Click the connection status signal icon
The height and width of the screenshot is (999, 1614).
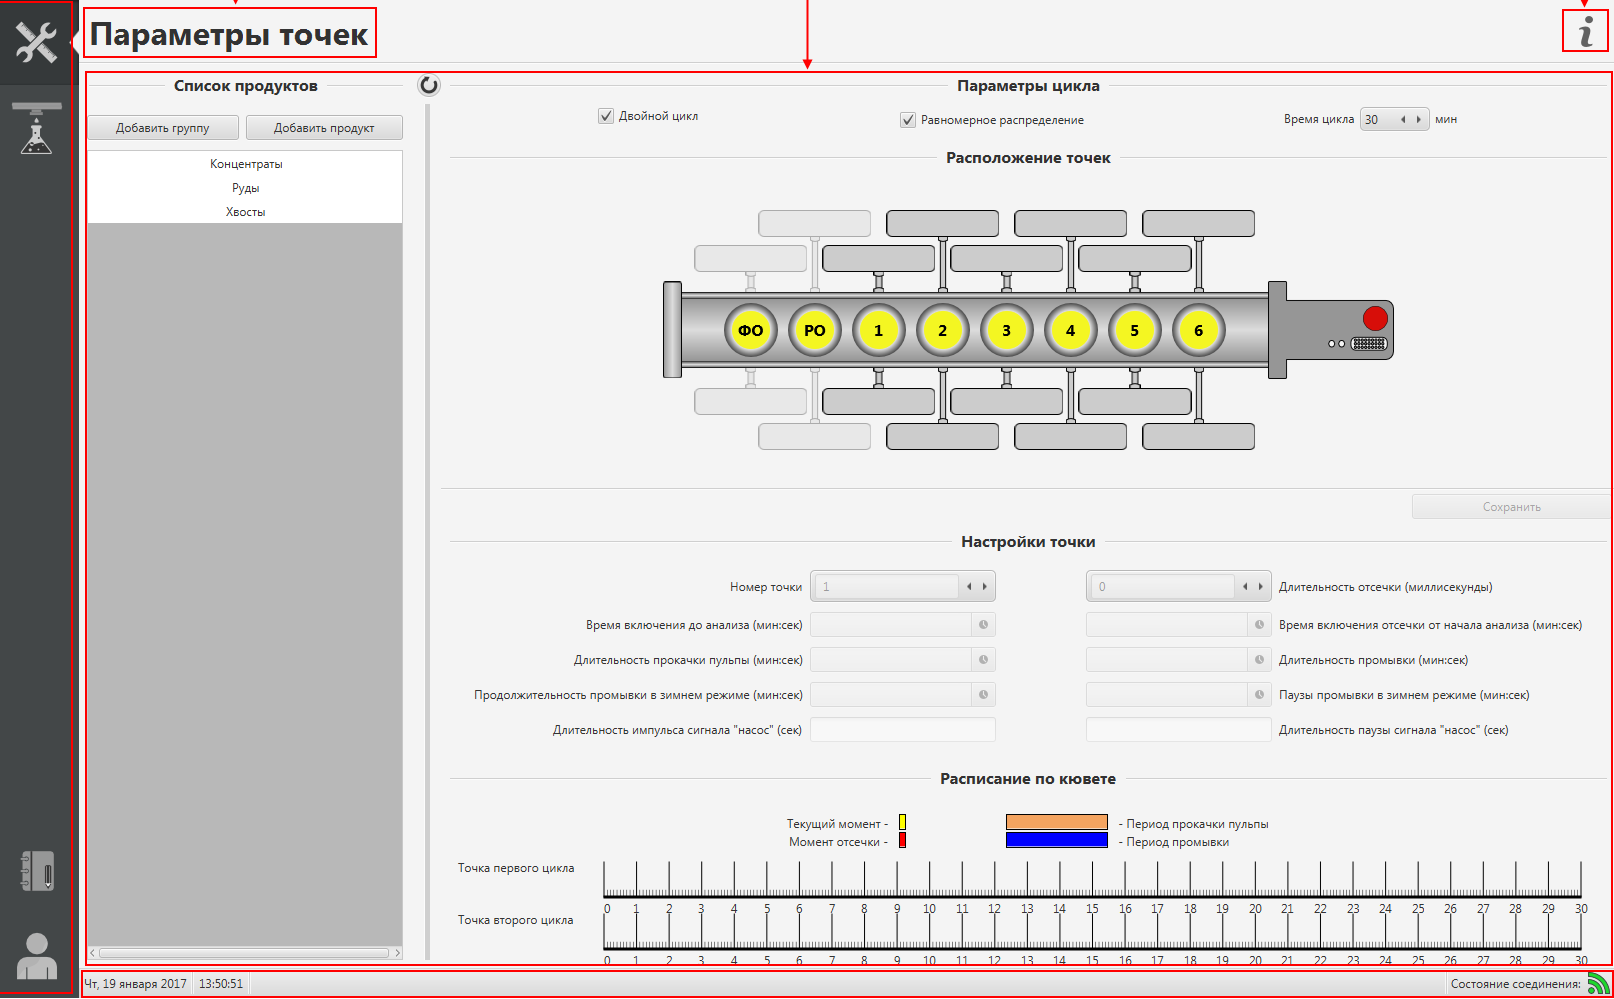1598,984
